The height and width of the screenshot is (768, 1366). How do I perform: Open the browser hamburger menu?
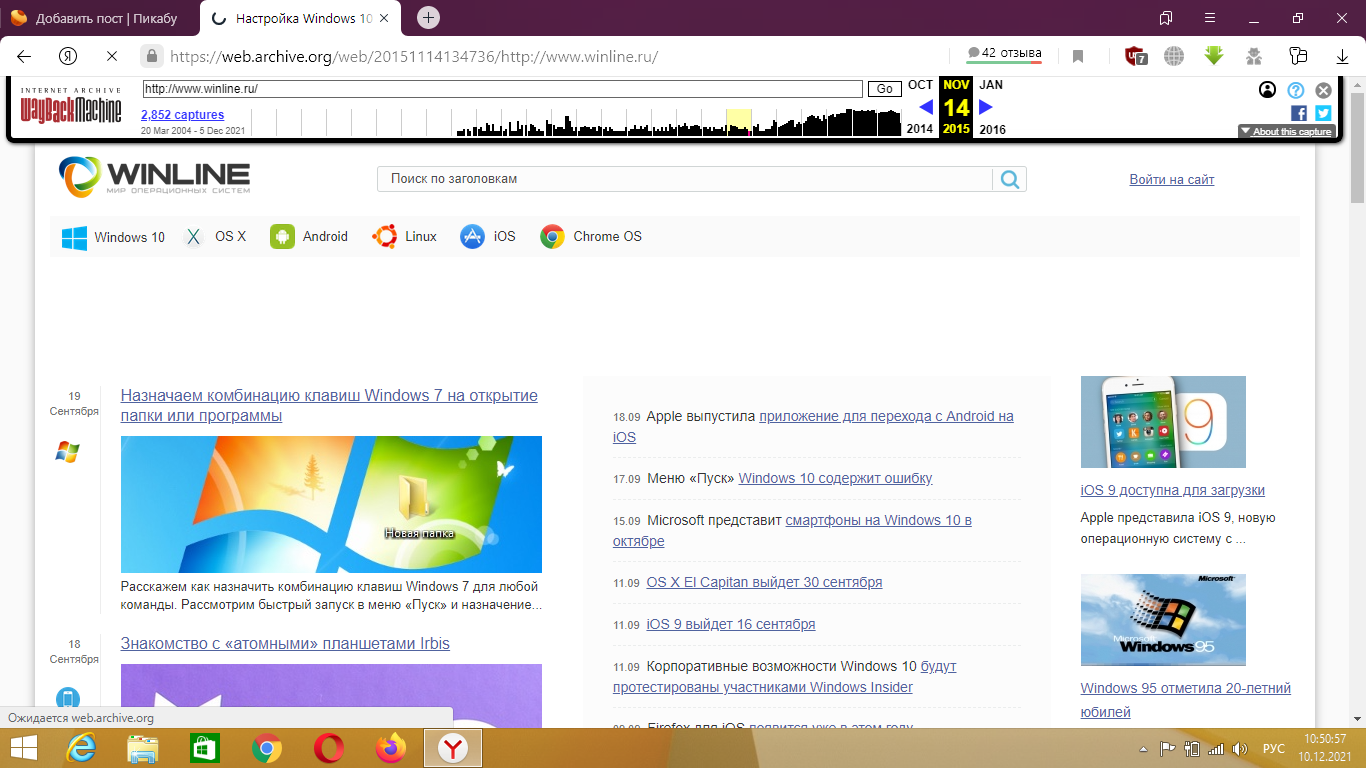click(x=1210, y=18)
